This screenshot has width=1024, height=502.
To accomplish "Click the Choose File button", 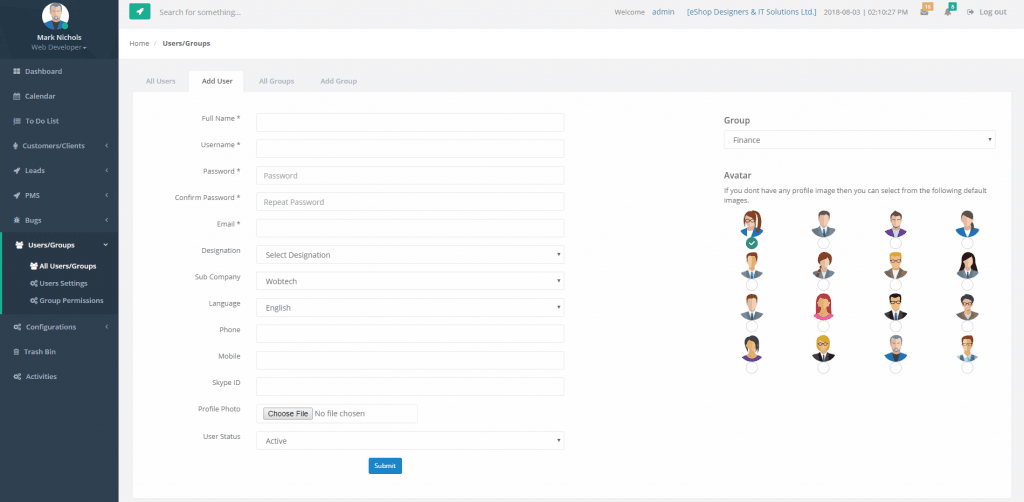I will 286,414.
